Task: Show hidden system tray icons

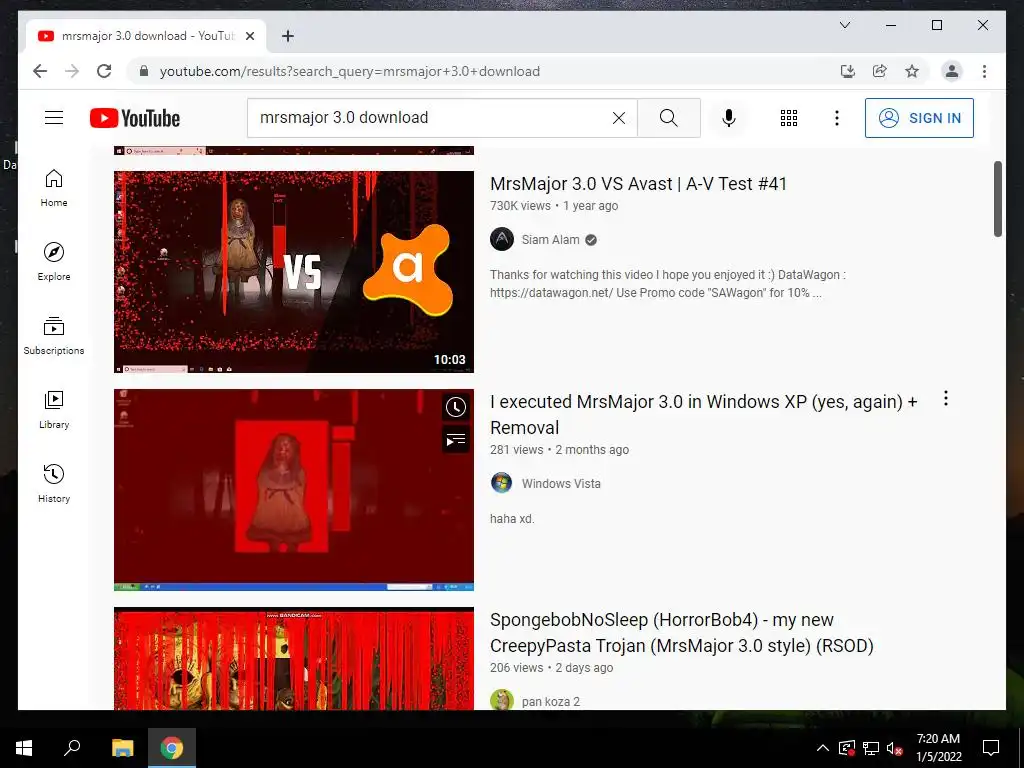Action: click(823, 748)
